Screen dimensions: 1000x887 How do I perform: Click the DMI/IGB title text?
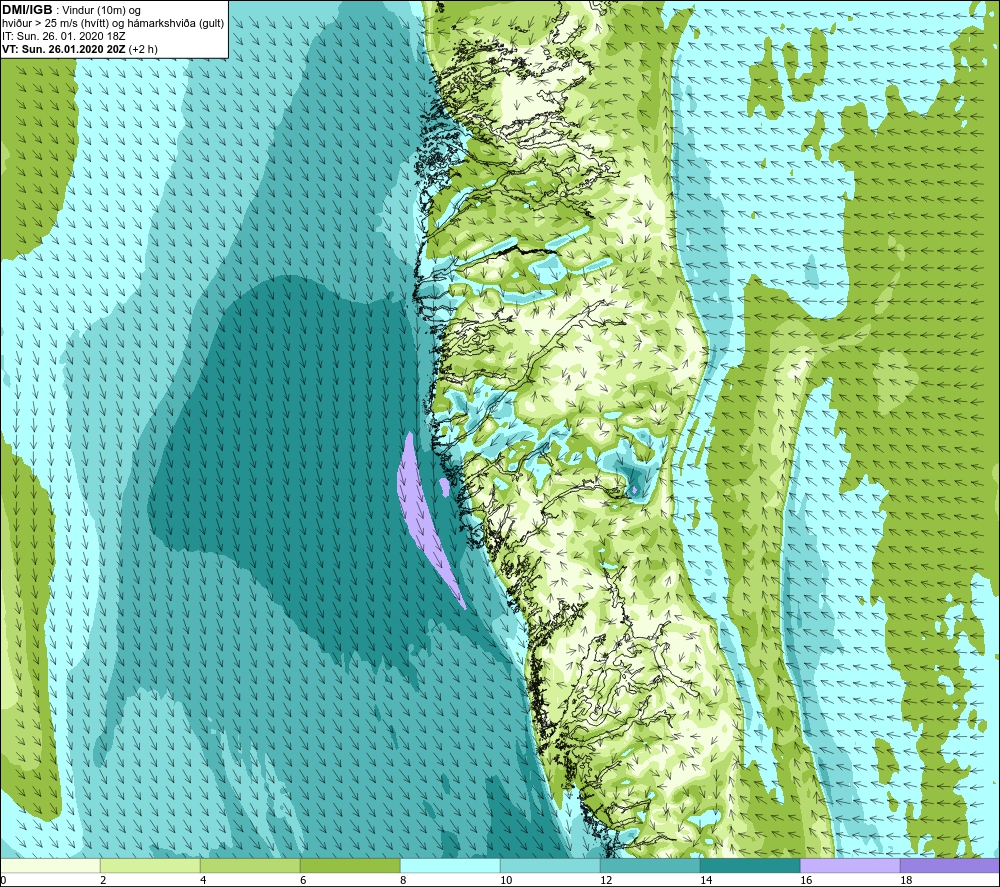pyautogui.click(x=27, y=10)
